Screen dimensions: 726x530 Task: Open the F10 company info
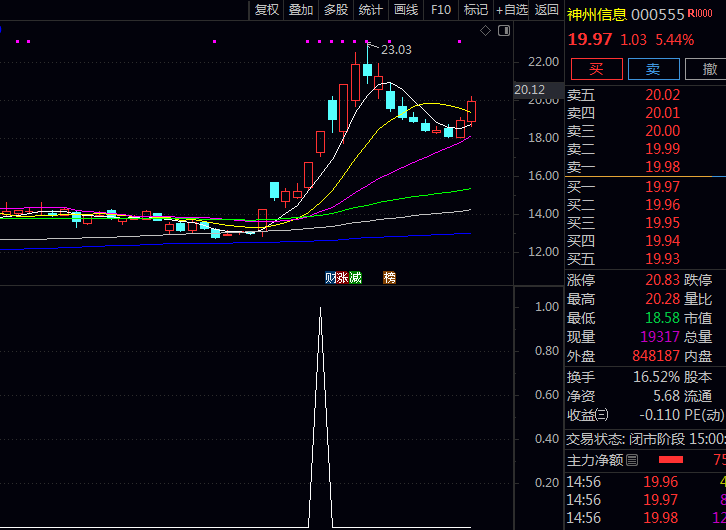point(441,10)
